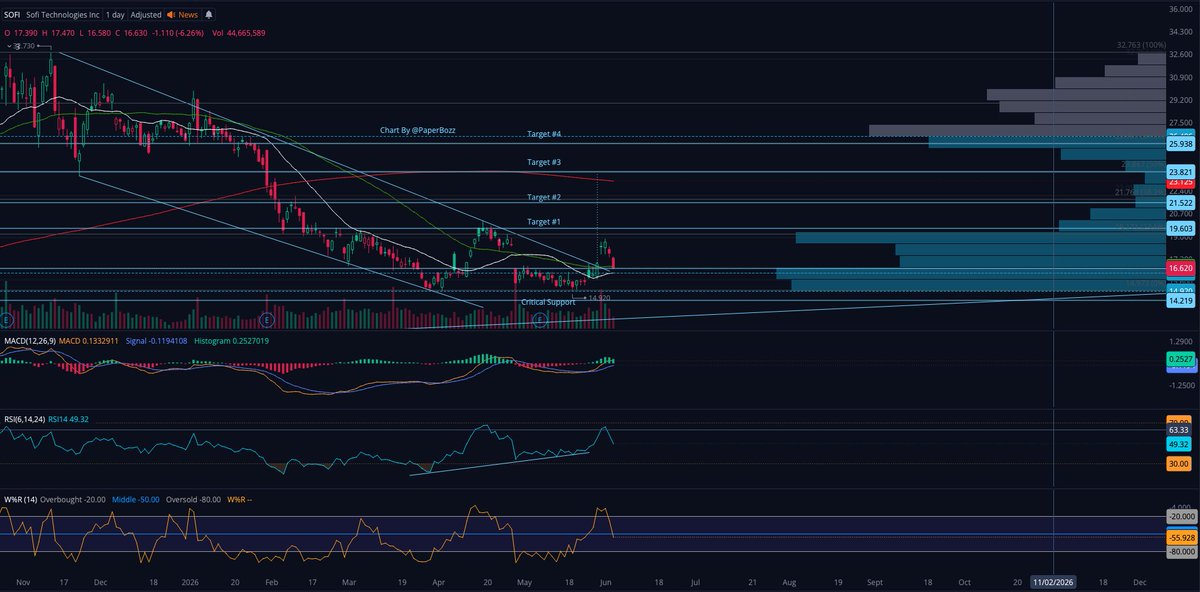Click the 23.821 price line tag
1200x592 pixels.
click(1181, 171)
